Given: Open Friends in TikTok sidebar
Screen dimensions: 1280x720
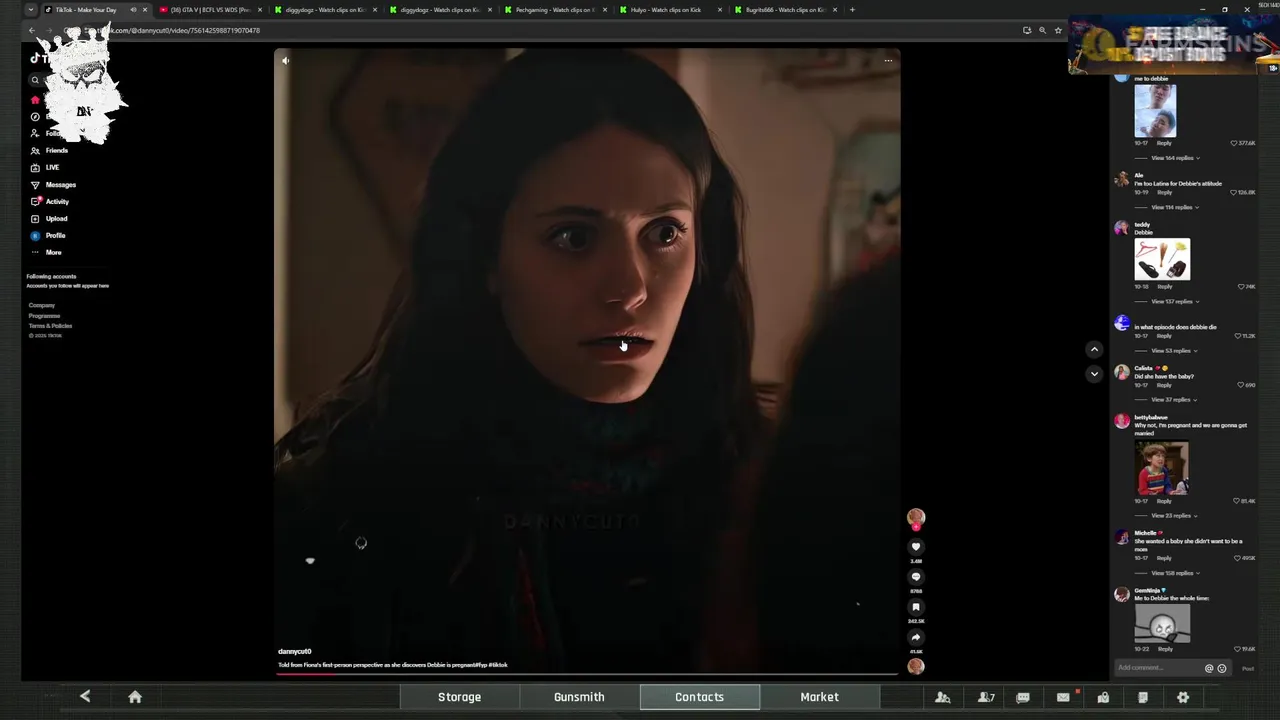Looking at the screenshot, I should pyautogui.click(x=49, y=150).
